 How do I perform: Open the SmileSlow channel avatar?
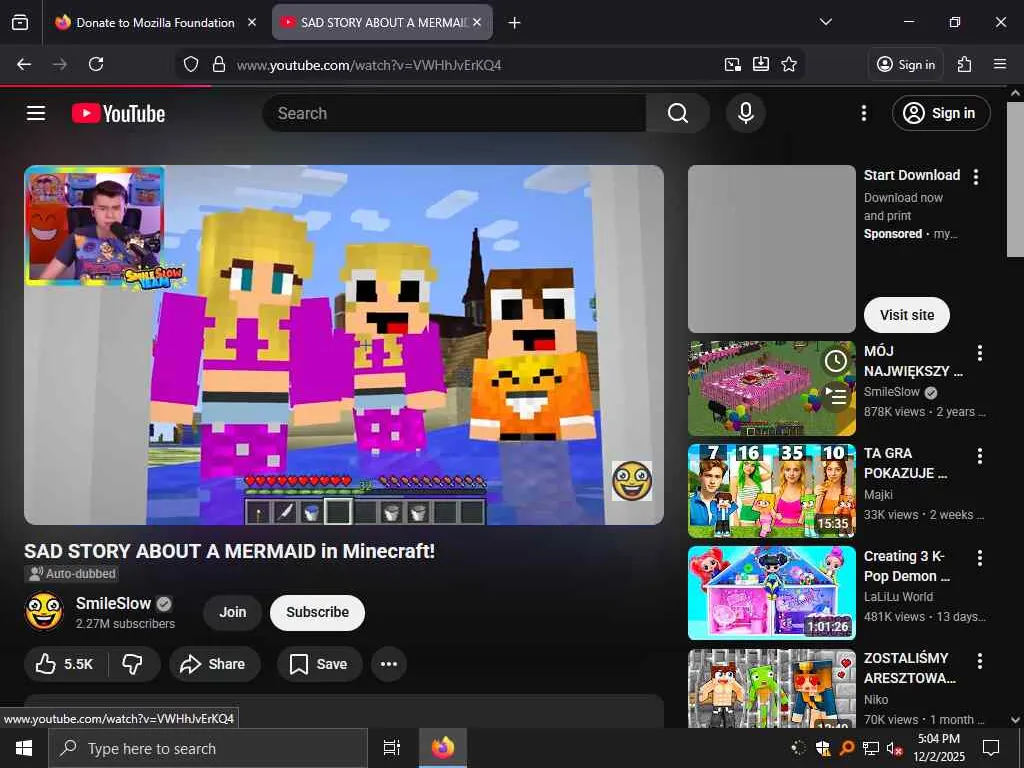44,612
